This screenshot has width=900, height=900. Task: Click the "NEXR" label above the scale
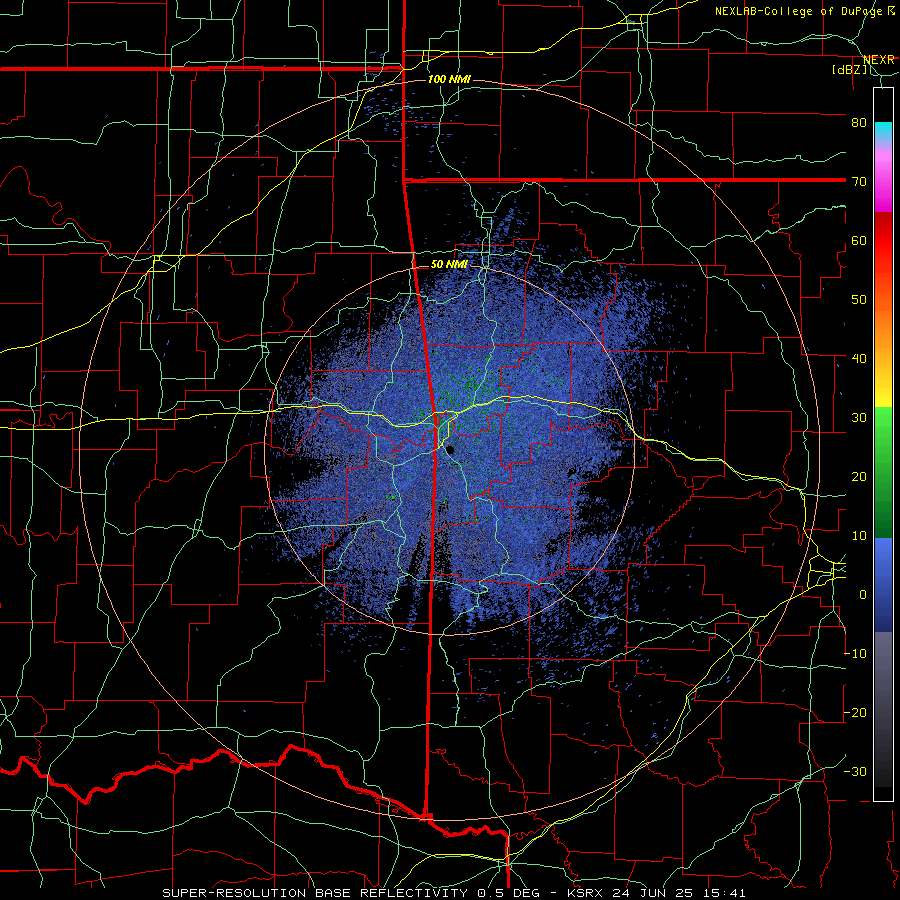(x=879, y=60)
